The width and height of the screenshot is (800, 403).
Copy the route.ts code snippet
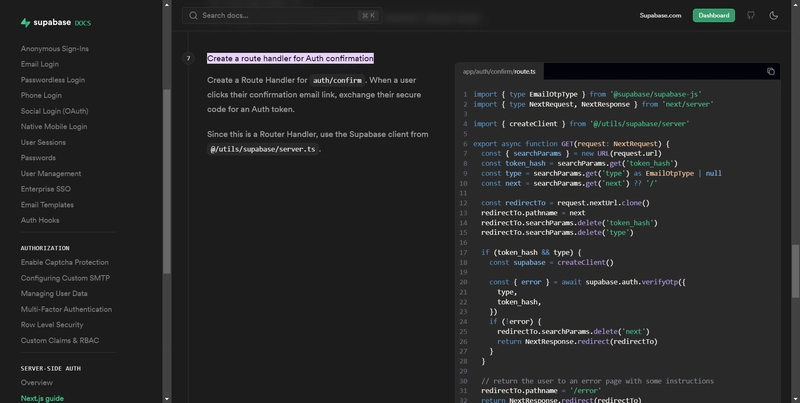pyautogui.click(x=770, y=71)
